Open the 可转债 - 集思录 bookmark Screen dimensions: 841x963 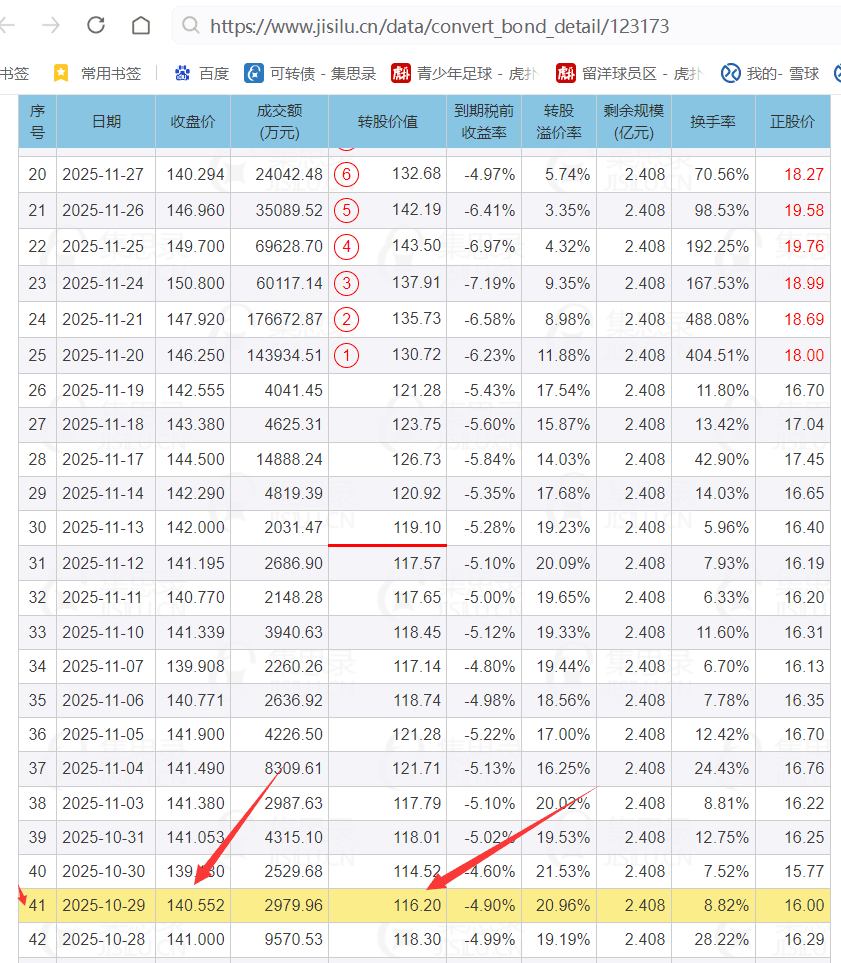pyautogui.click(x=311, y=73)
